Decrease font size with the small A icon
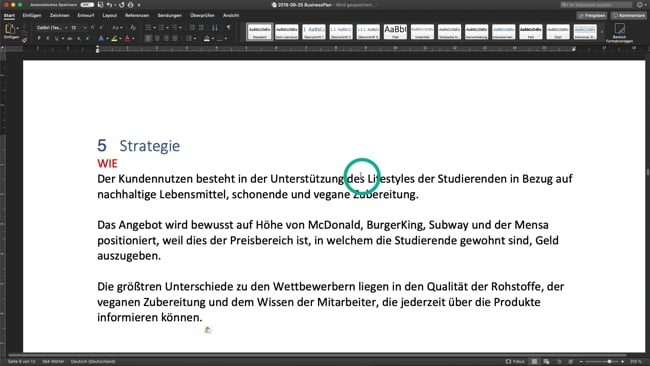This screenshot has width=650, height=366. [x=101, y=28]
